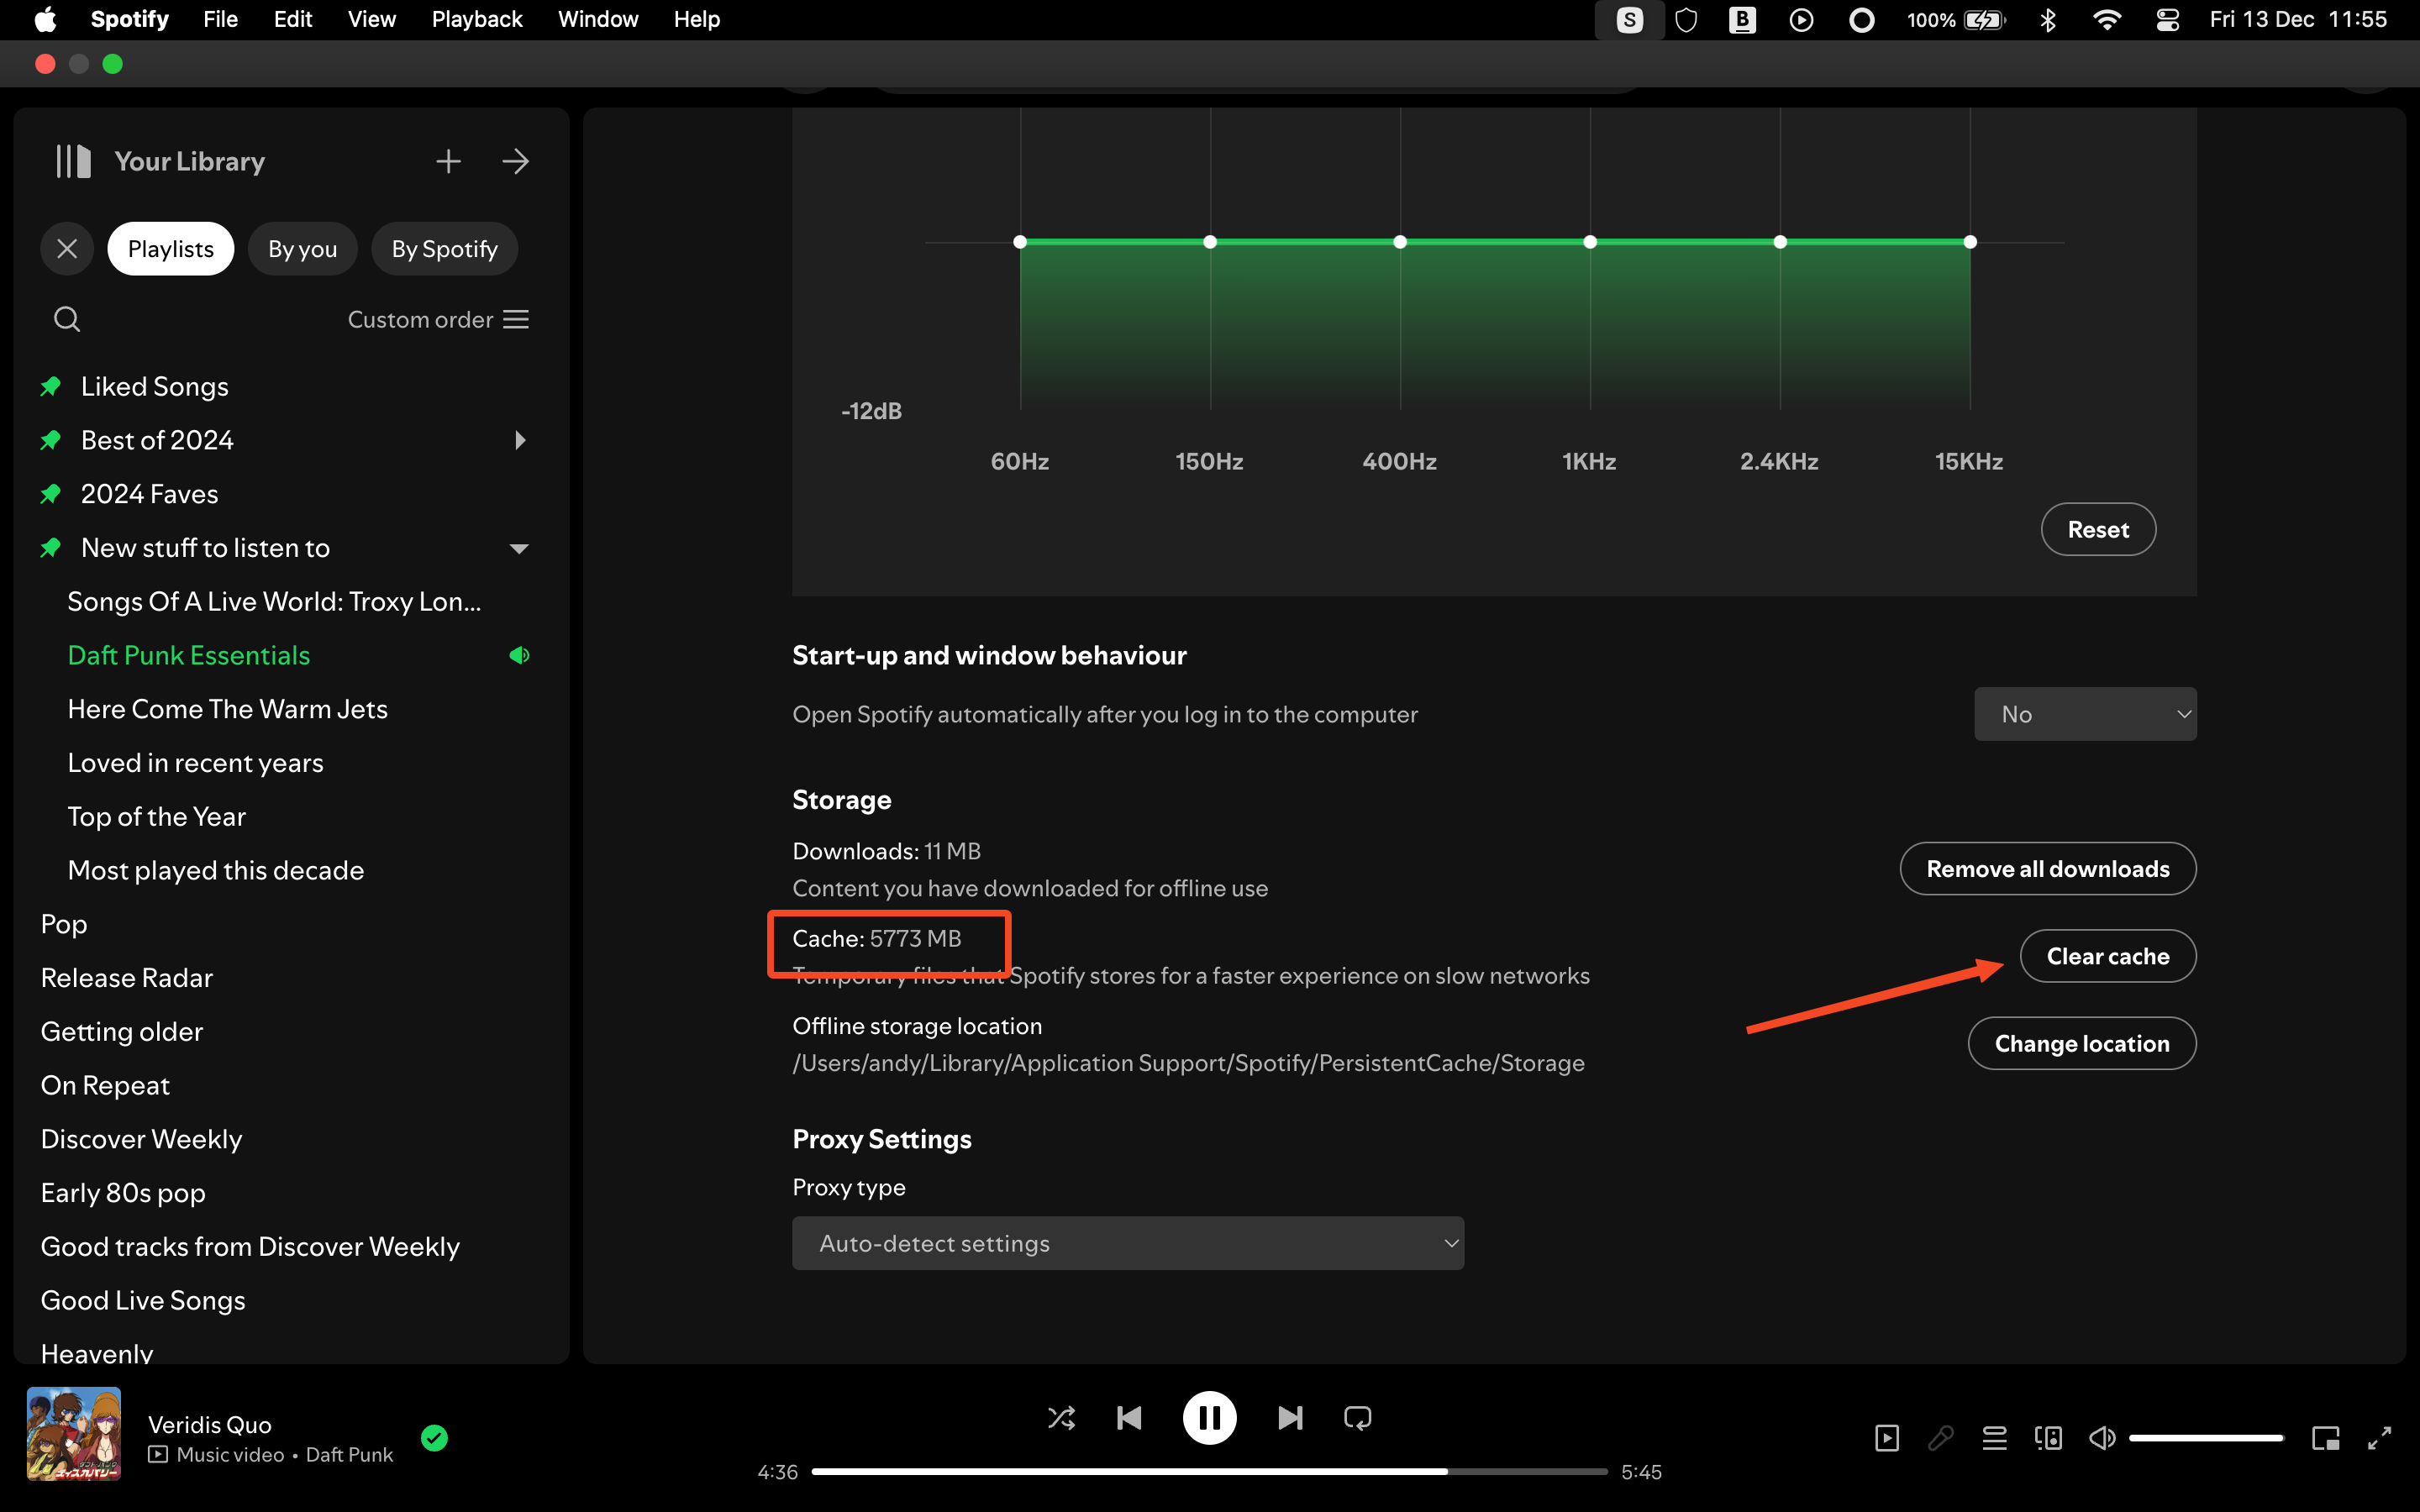Click the shuffle playback icon
Viewport: 2420px width, 1512px height.
[1061, 1418]
